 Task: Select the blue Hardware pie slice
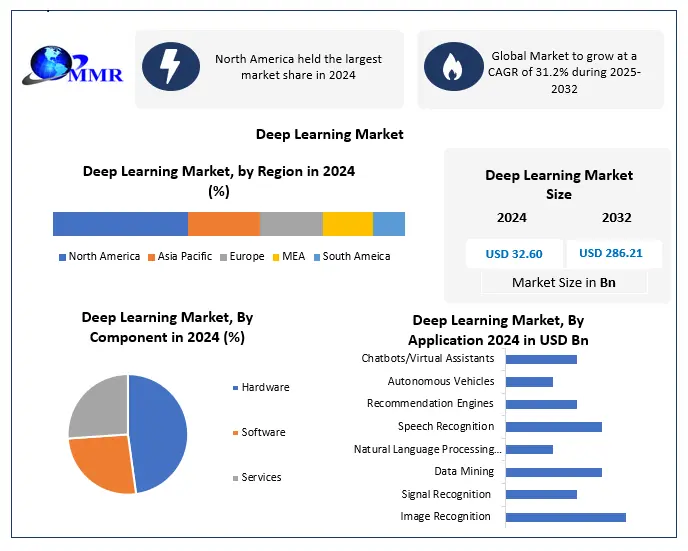pos(160,430)
